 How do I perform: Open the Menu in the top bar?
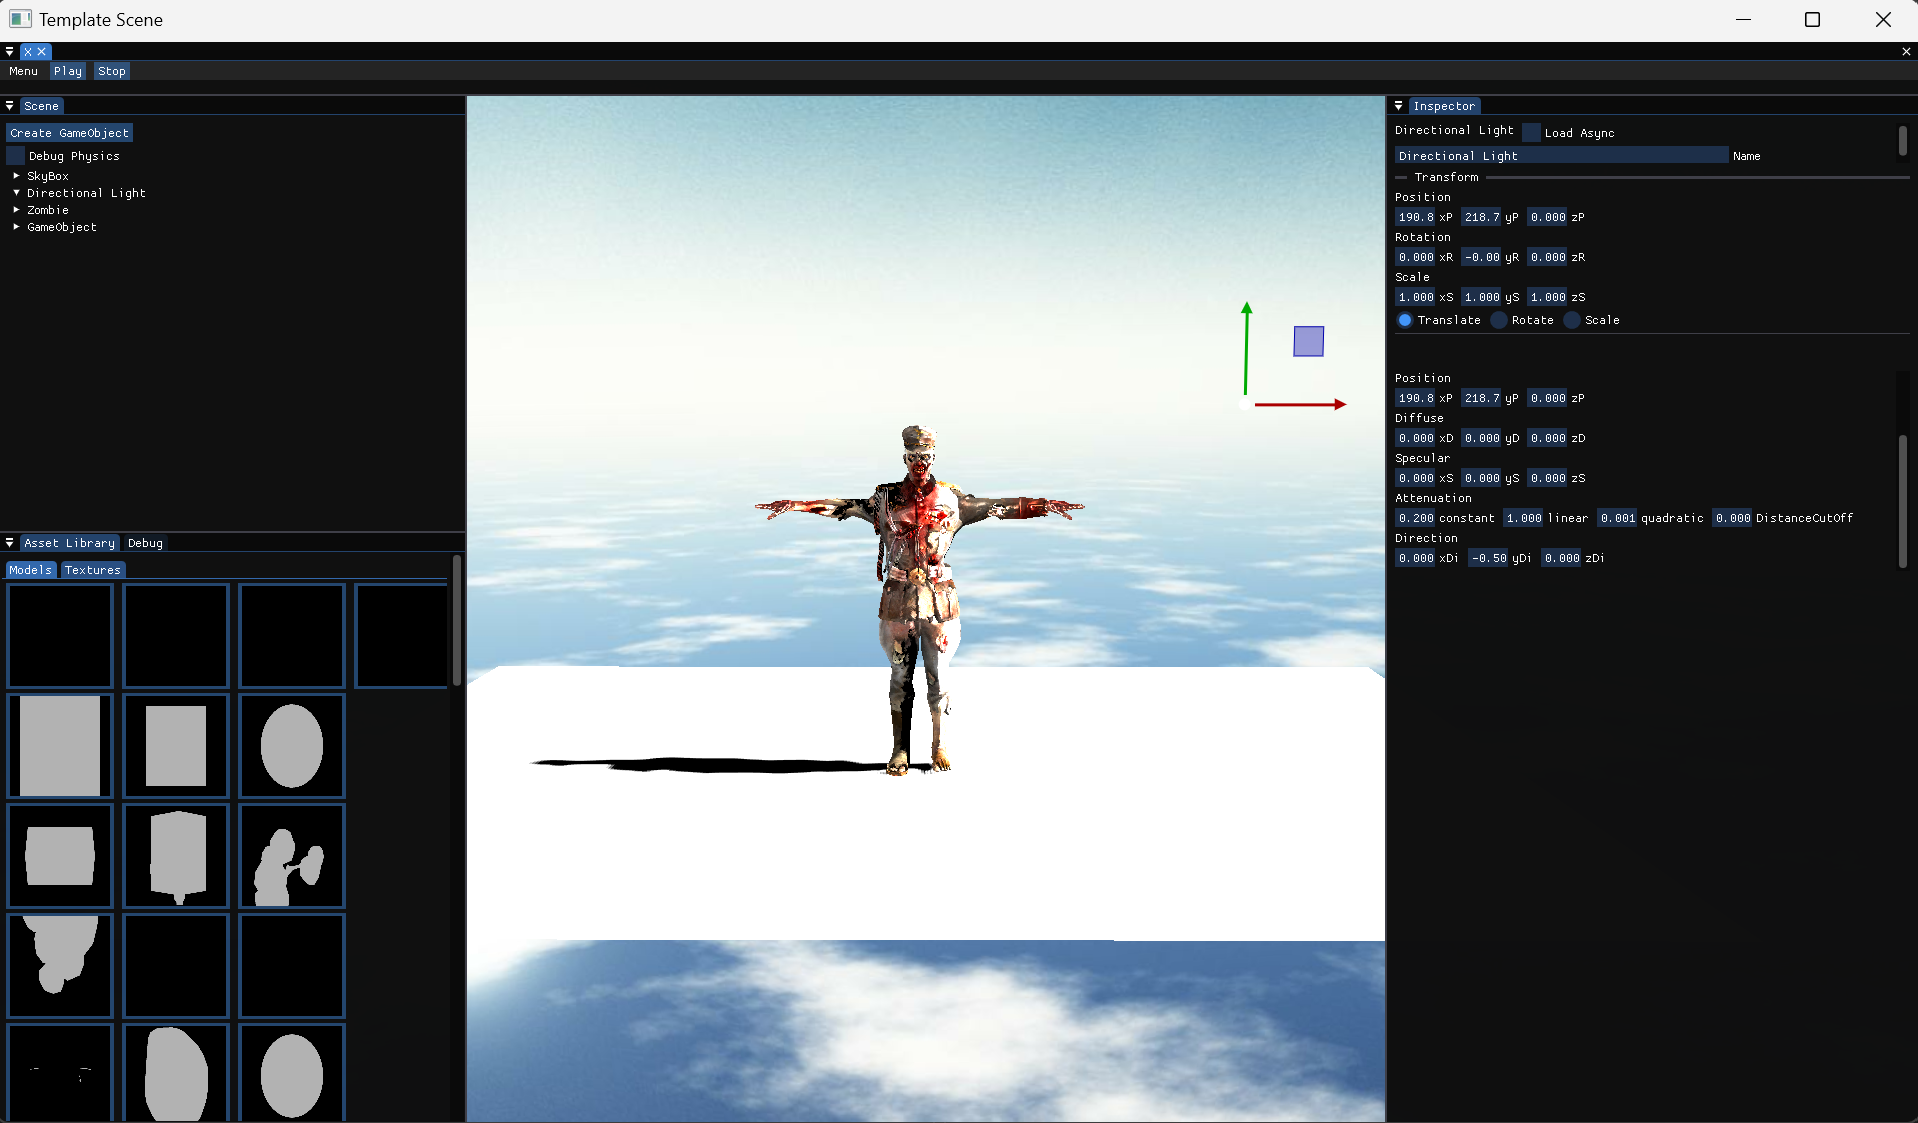(x=23, y=71)
